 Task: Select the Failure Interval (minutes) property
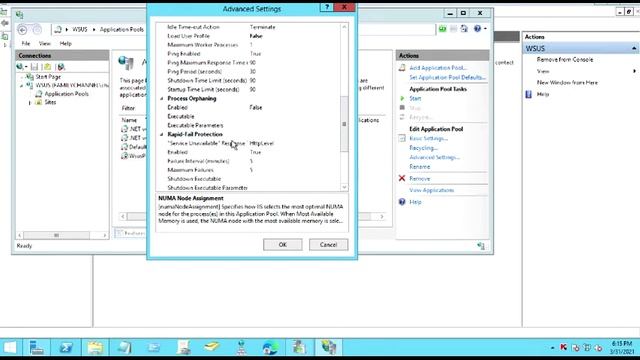(x=249, y=161)
